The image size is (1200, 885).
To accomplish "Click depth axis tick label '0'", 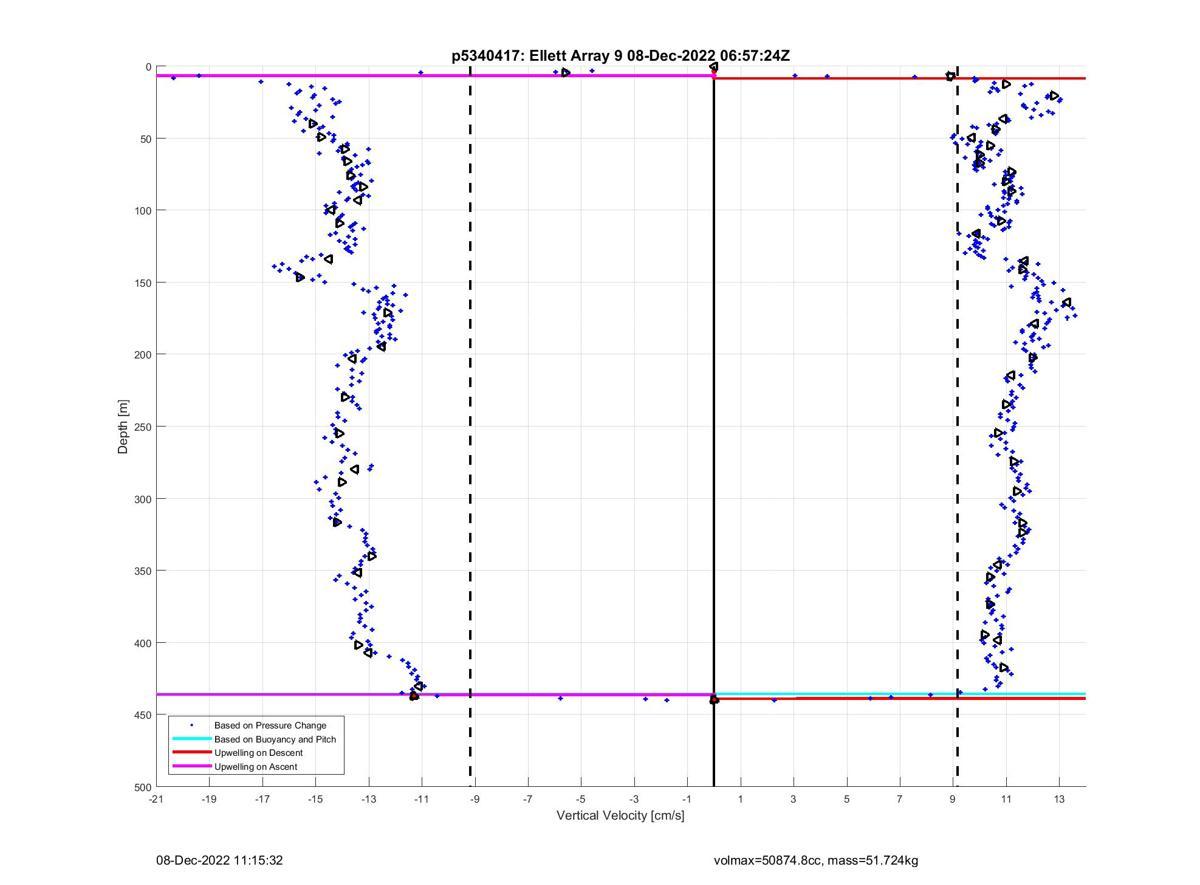I will pyautogui.click(x=148, y=67).
